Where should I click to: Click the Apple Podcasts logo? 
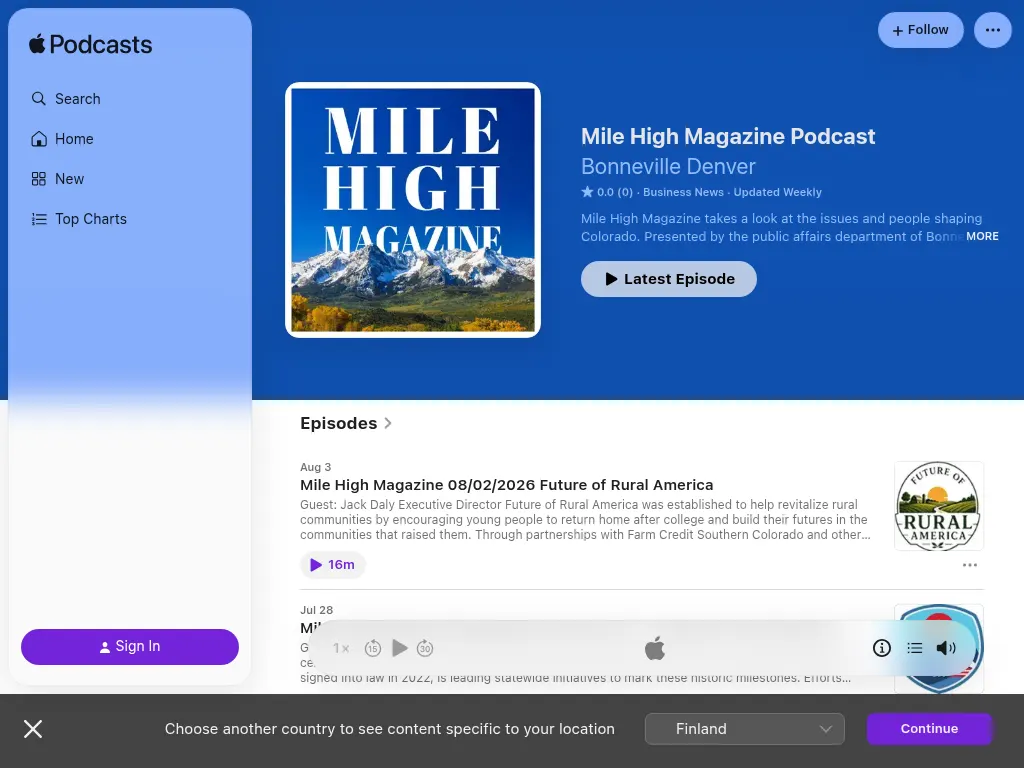coord(90,44)
